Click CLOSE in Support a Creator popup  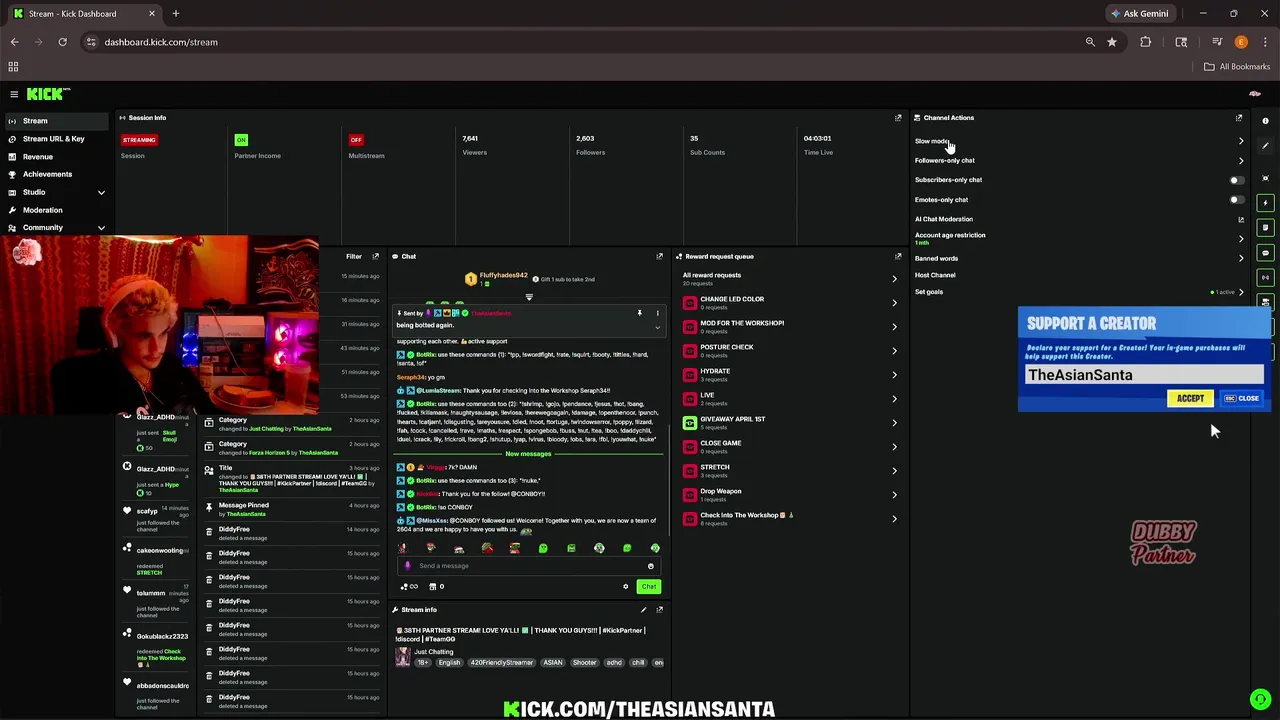[x=1242, y=398]
